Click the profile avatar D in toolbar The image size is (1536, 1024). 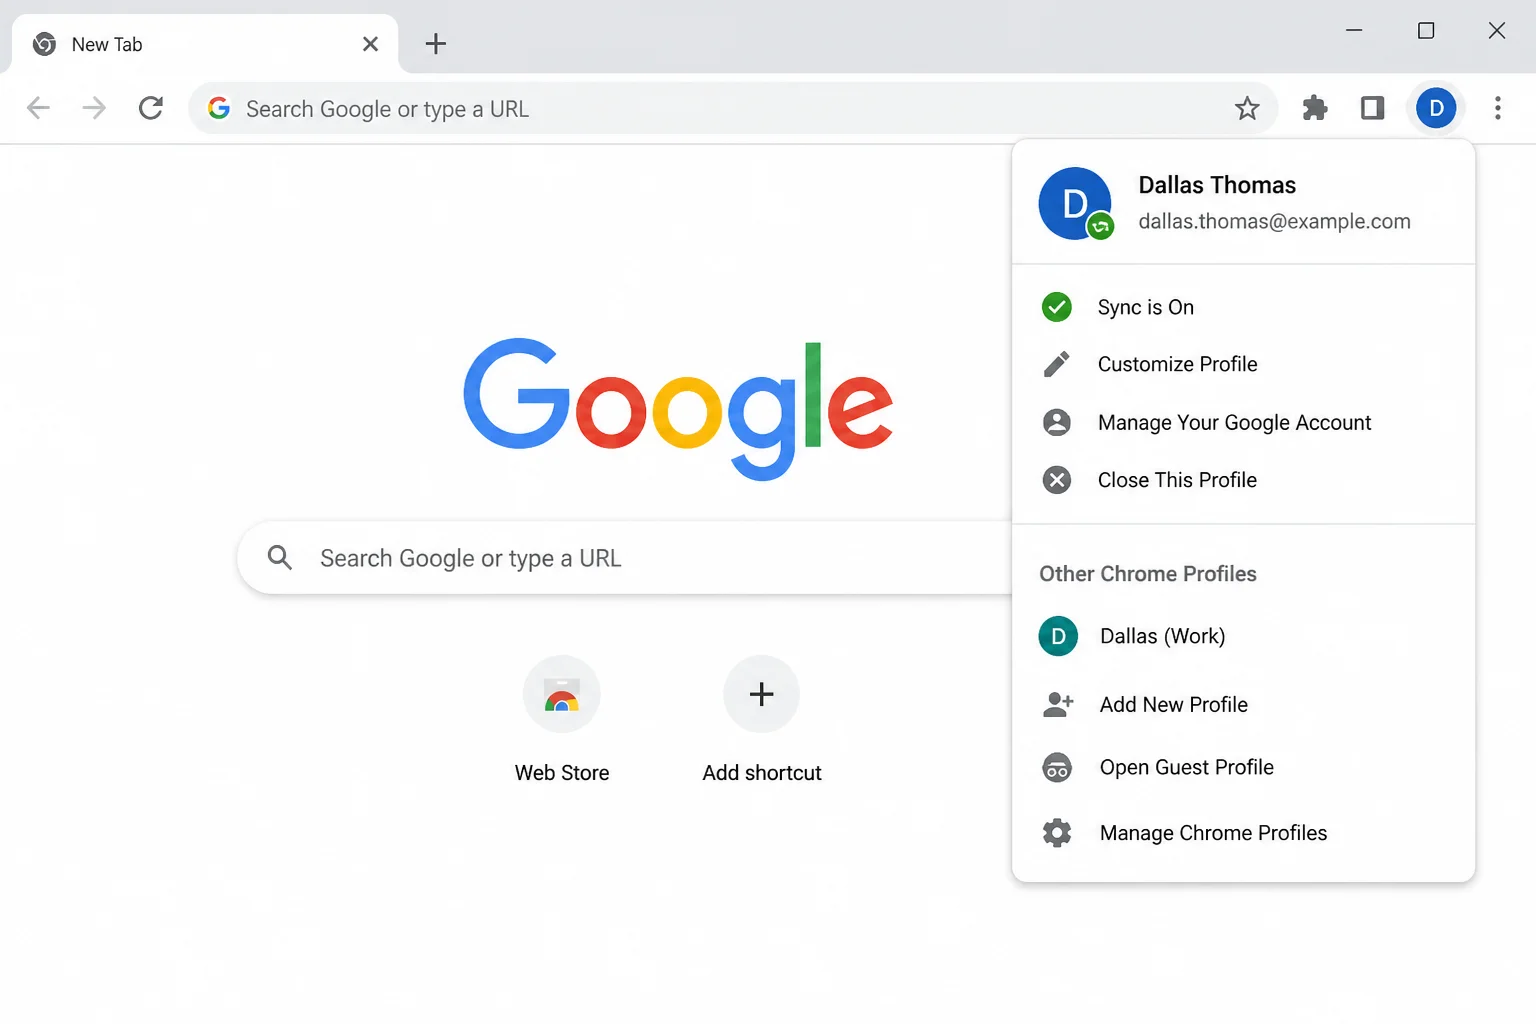click(1436, 108)
